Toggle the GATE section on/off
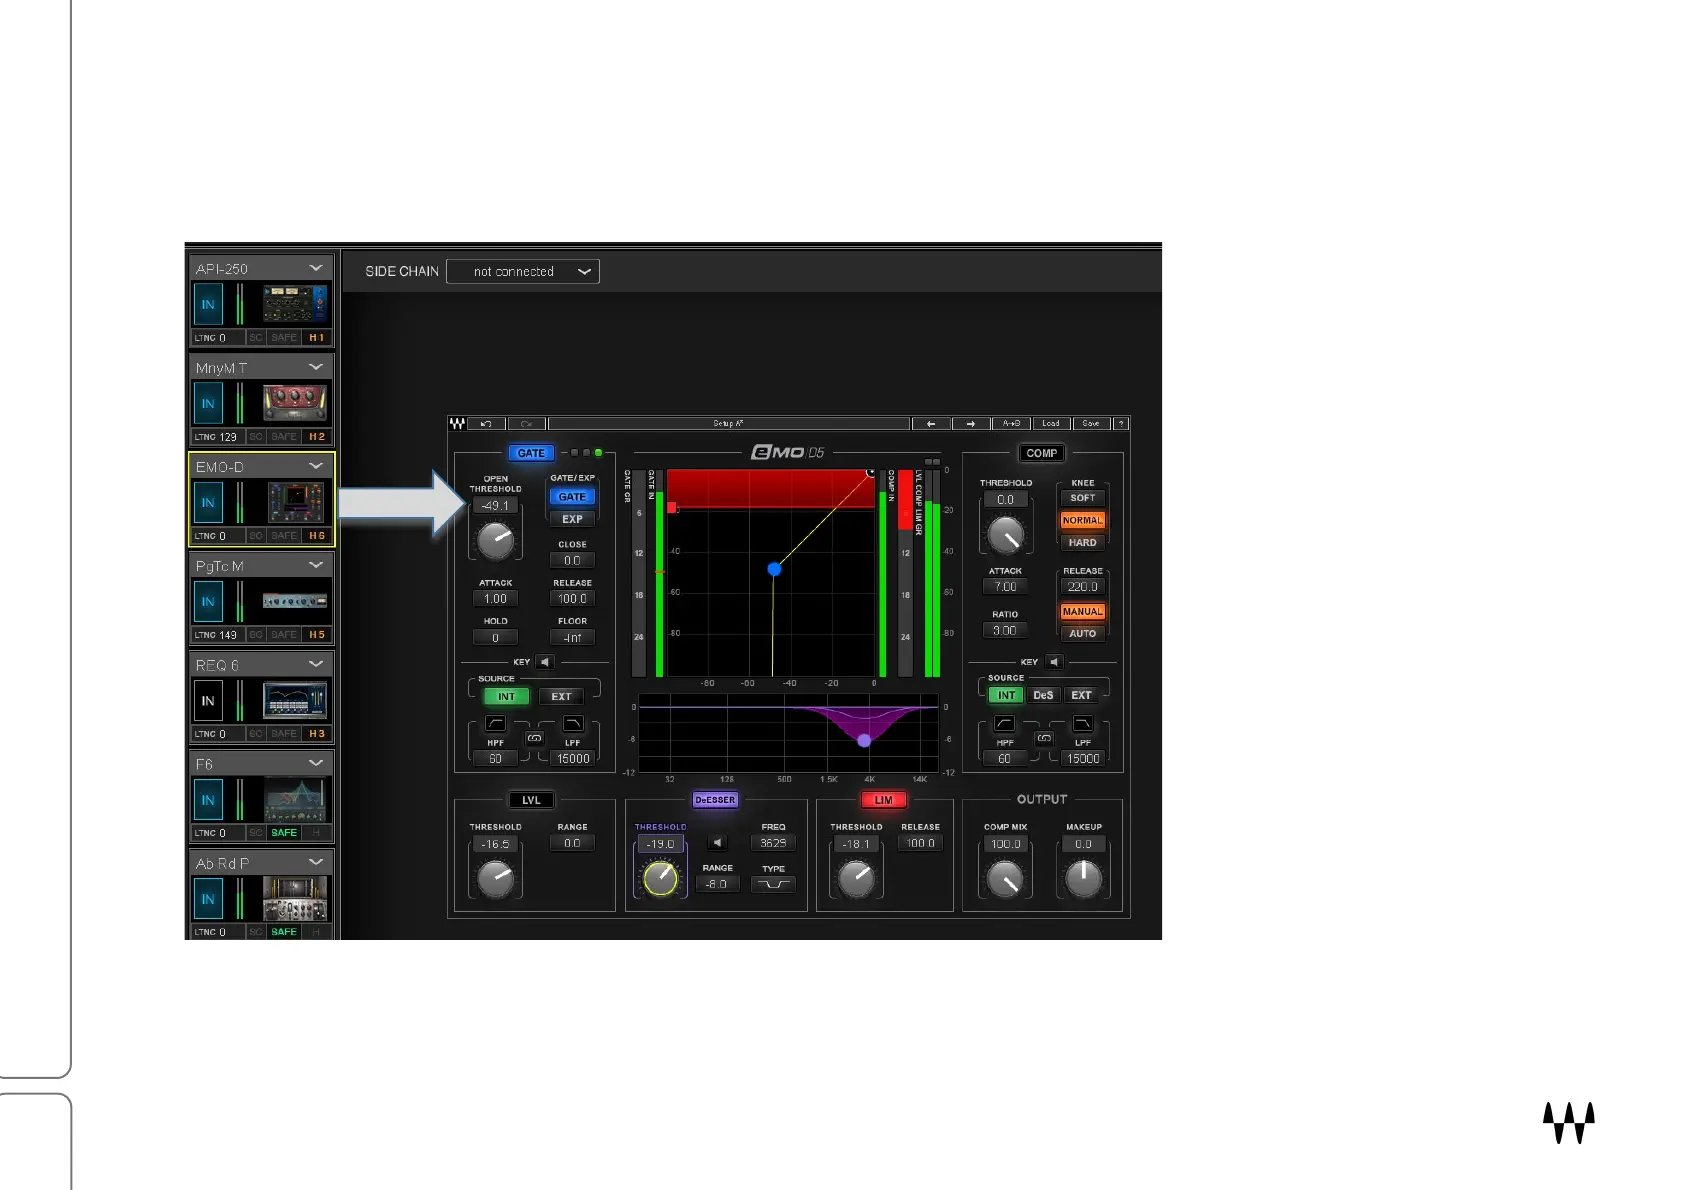The image size is (1682, 1190). (x=531, y=453)
